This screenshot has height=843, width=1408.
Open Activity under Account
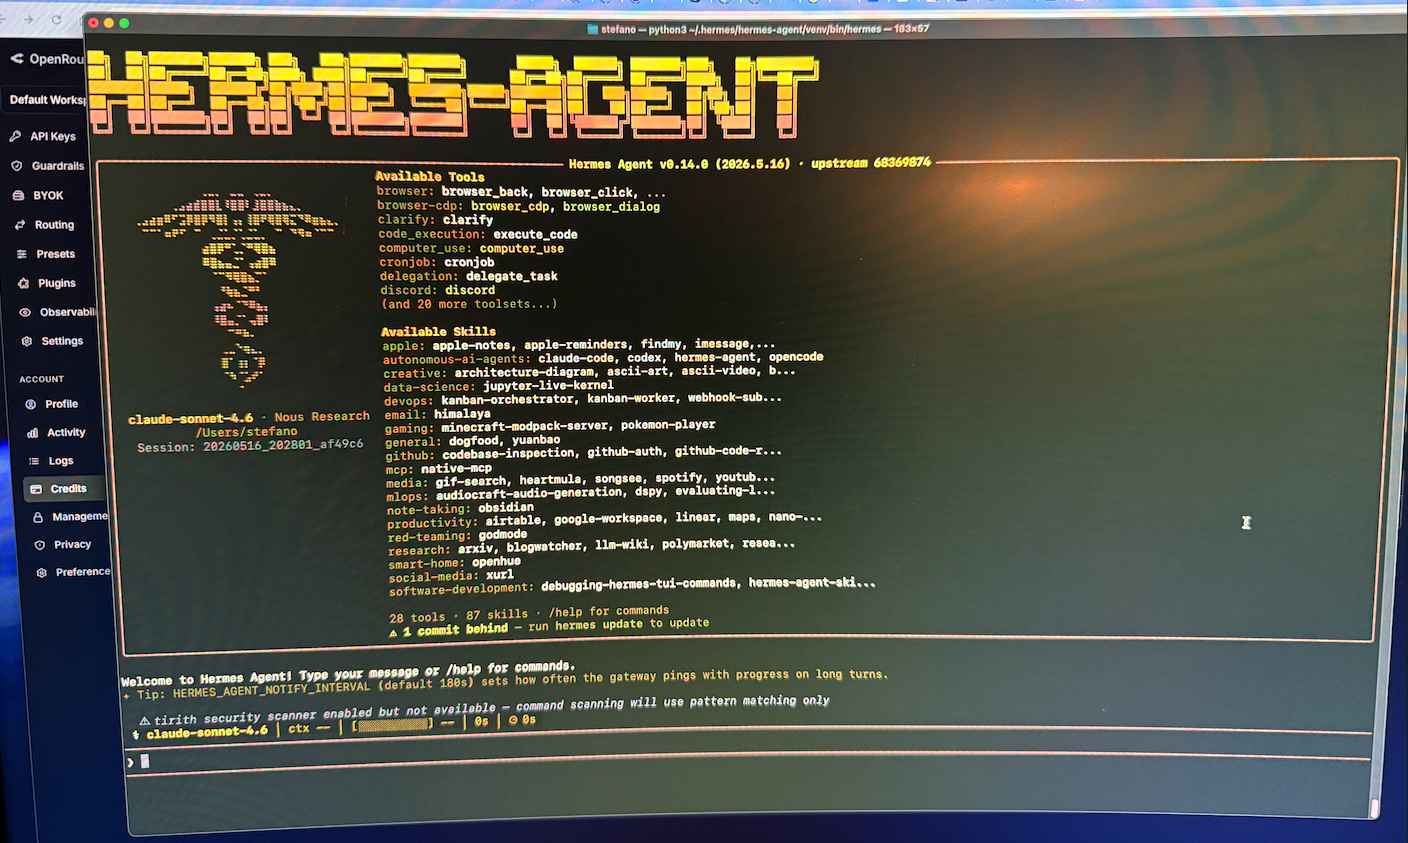pos(56,432)
